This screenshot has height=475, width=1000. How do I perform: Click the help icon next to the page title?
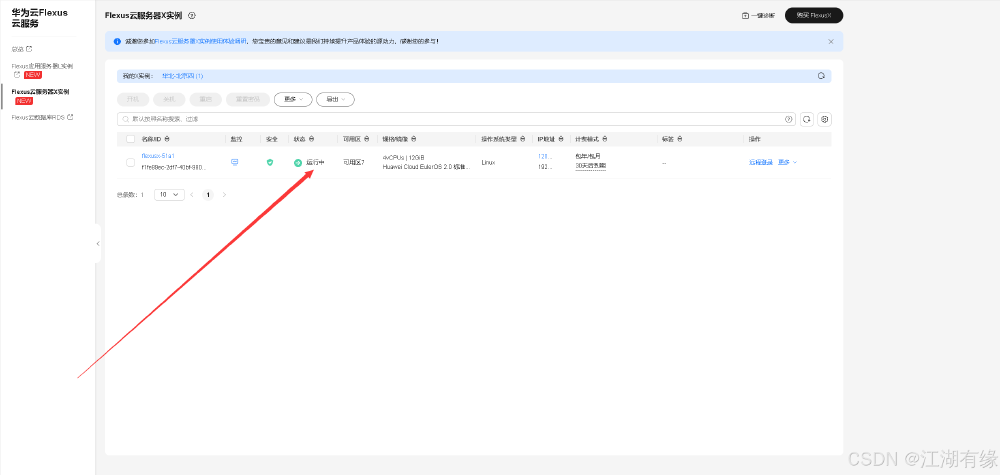tap(192, 15)
